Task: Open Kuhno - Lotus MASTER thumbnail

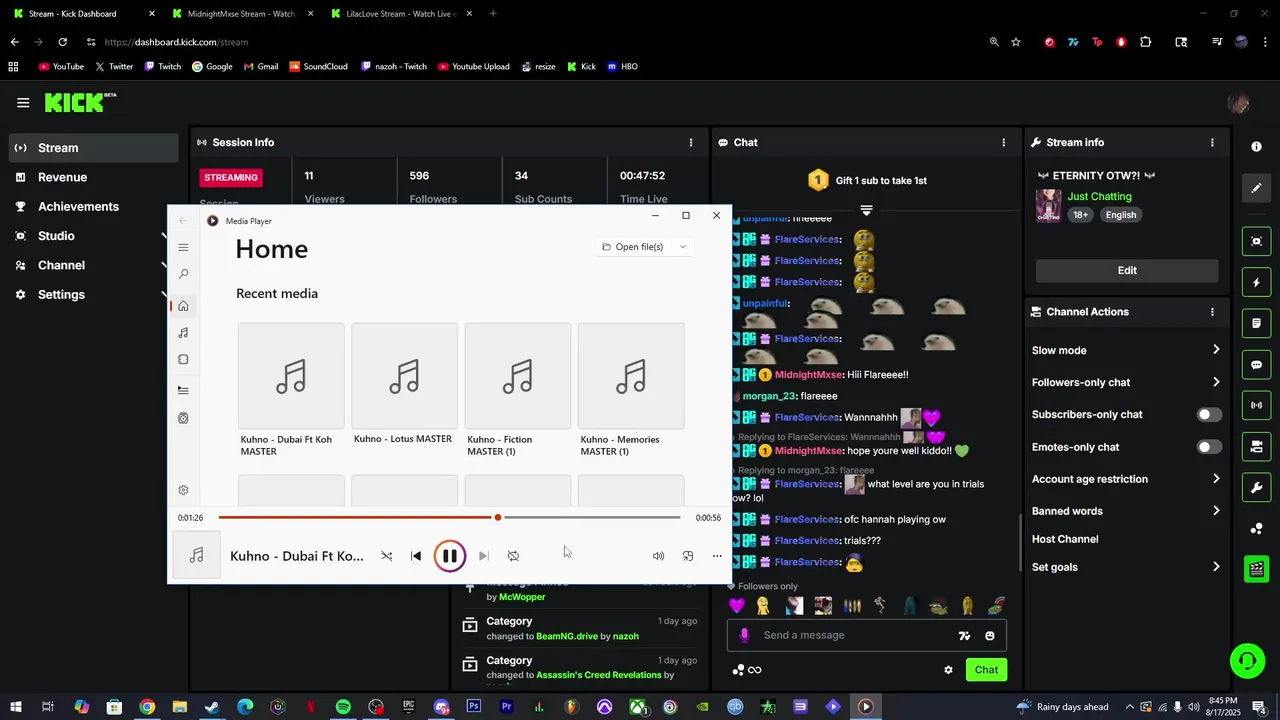Action: tap(404, 376)
